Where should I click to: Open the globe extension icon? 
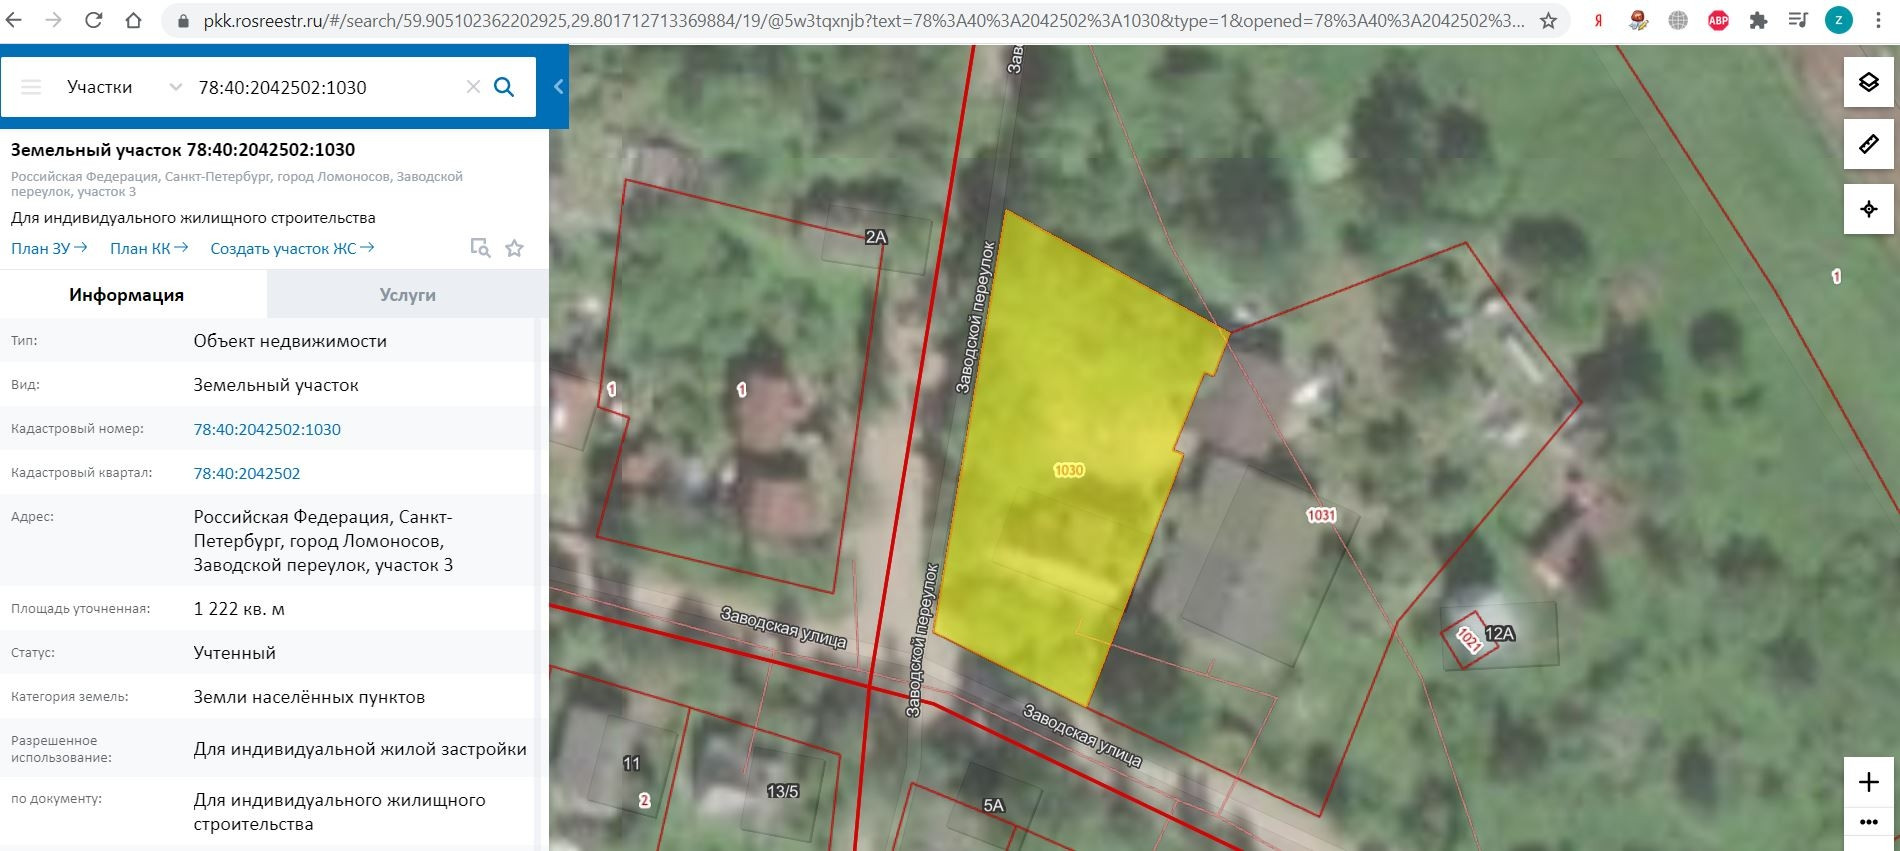pyautogui.click(x=1678, y=20)
